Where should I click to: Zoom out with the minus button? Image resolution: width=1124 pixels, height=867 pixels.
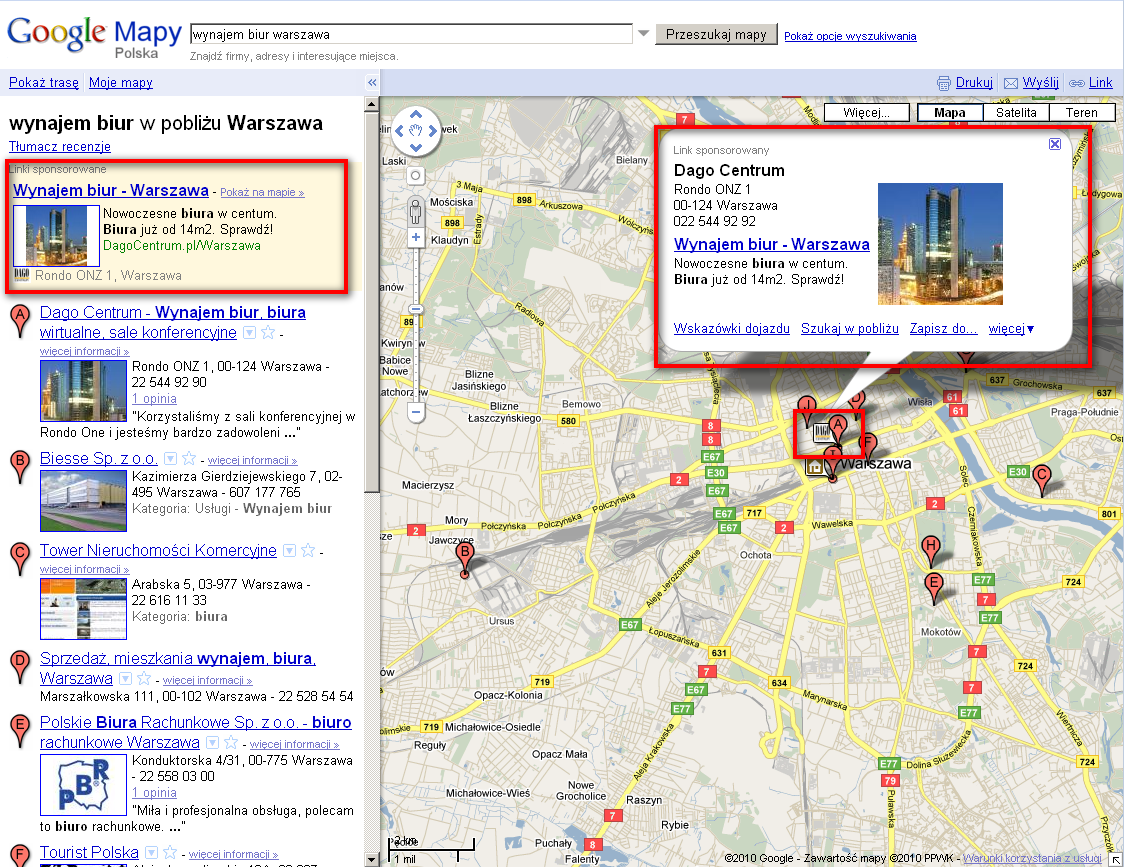[x=416, y=412]
